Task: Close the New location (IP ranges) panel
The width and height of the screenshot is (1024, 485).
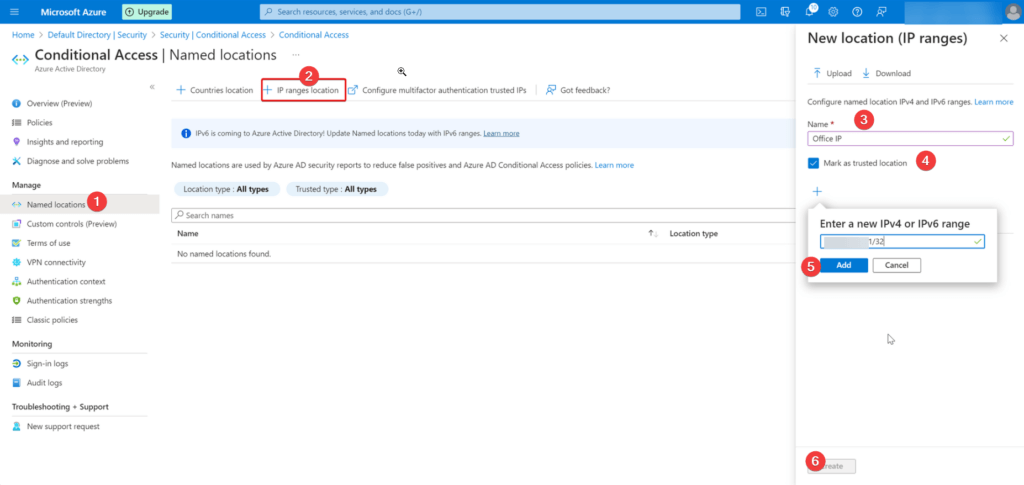Action: (x=1004, y=39)
